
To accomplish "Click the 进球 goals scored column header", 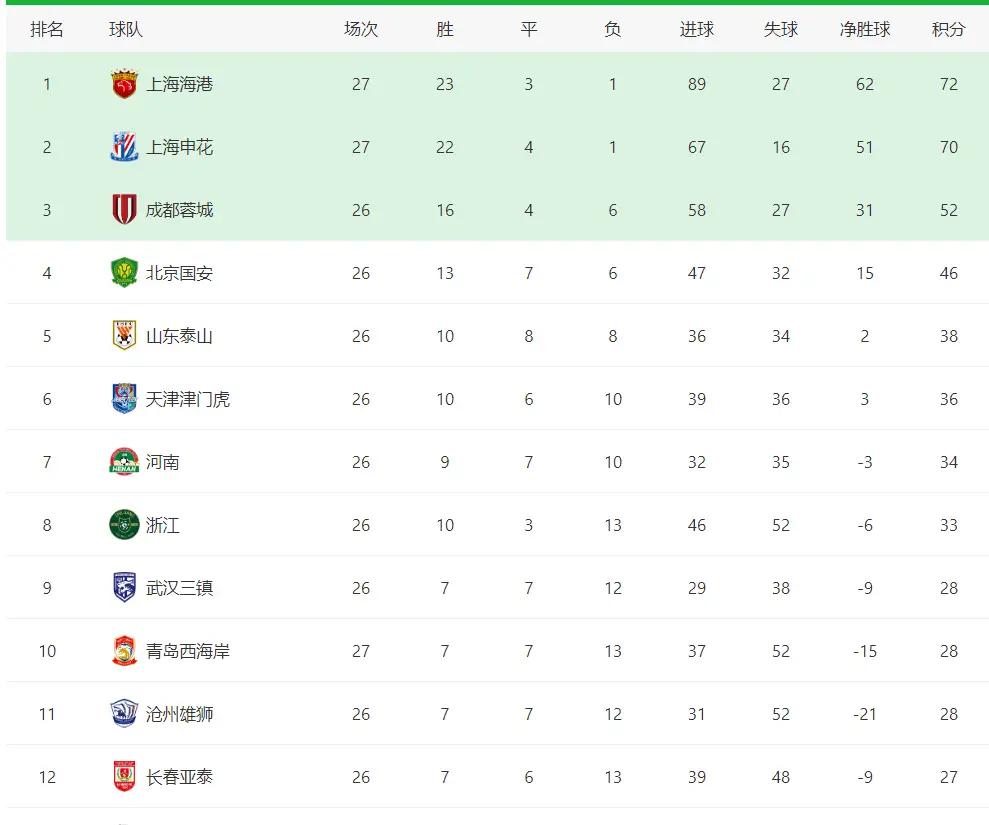I will click(696, 30).
